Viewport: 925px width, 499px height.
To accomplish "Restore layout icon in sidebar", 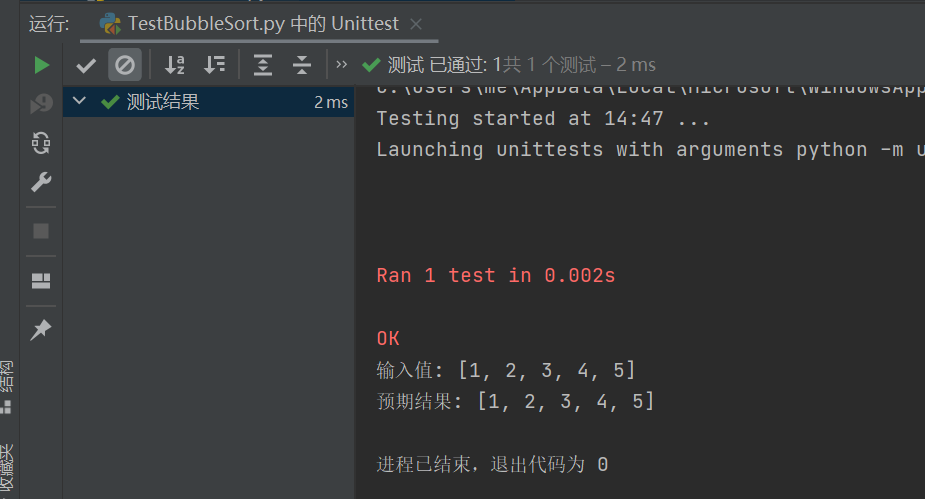I will pyautogui.click(x=41, y=281).
